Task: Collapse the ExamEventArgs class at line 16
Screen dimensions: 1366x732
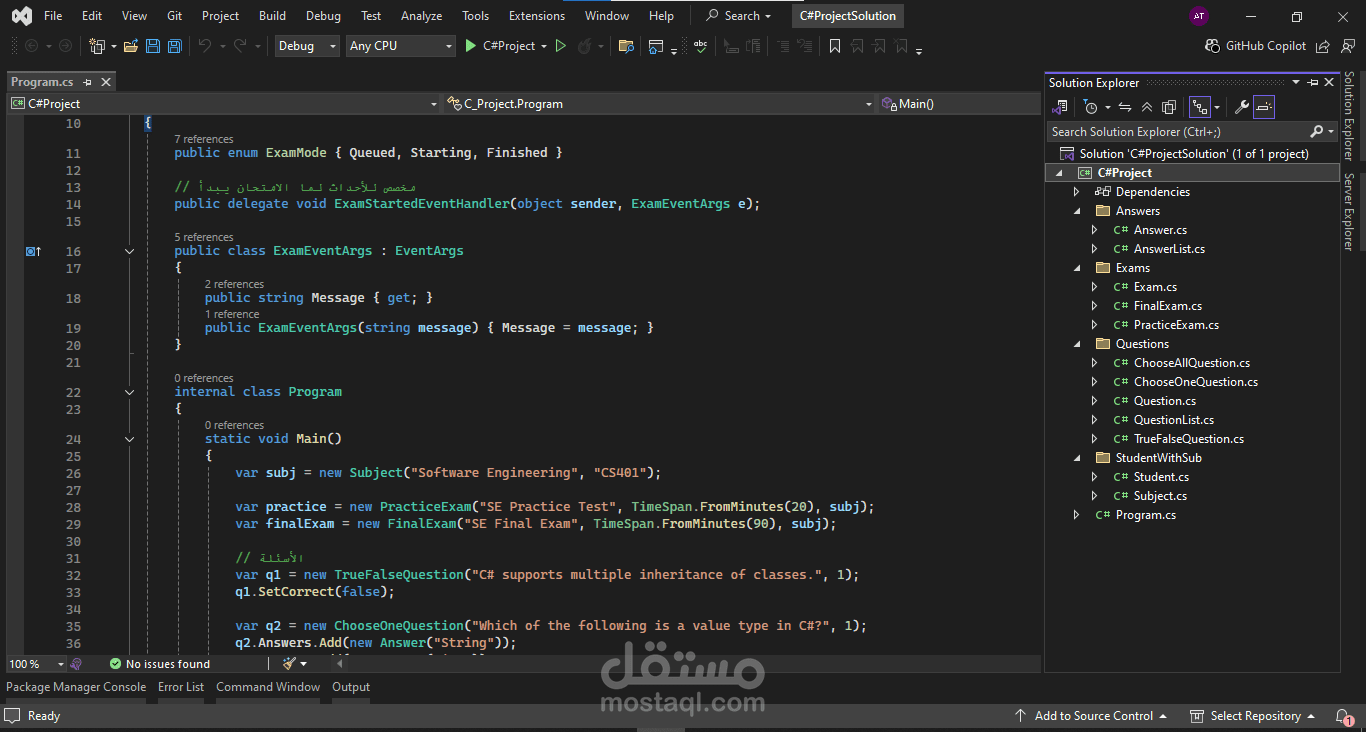Action: pos(129,251)
